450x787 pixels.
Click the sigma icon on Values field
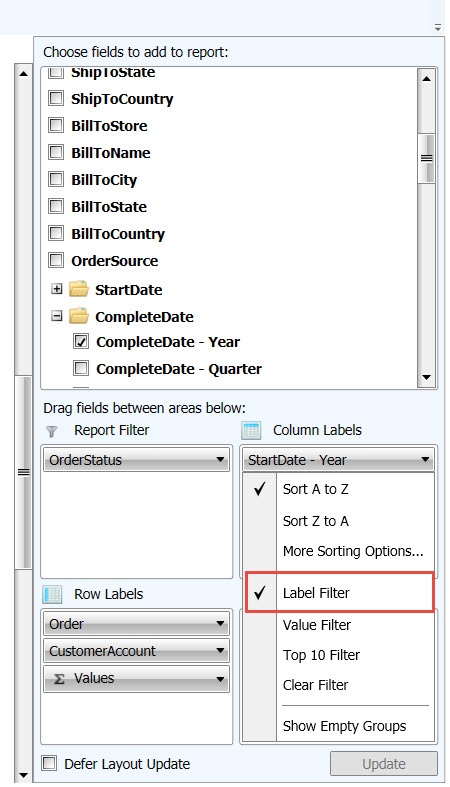[x=59, y=679]
